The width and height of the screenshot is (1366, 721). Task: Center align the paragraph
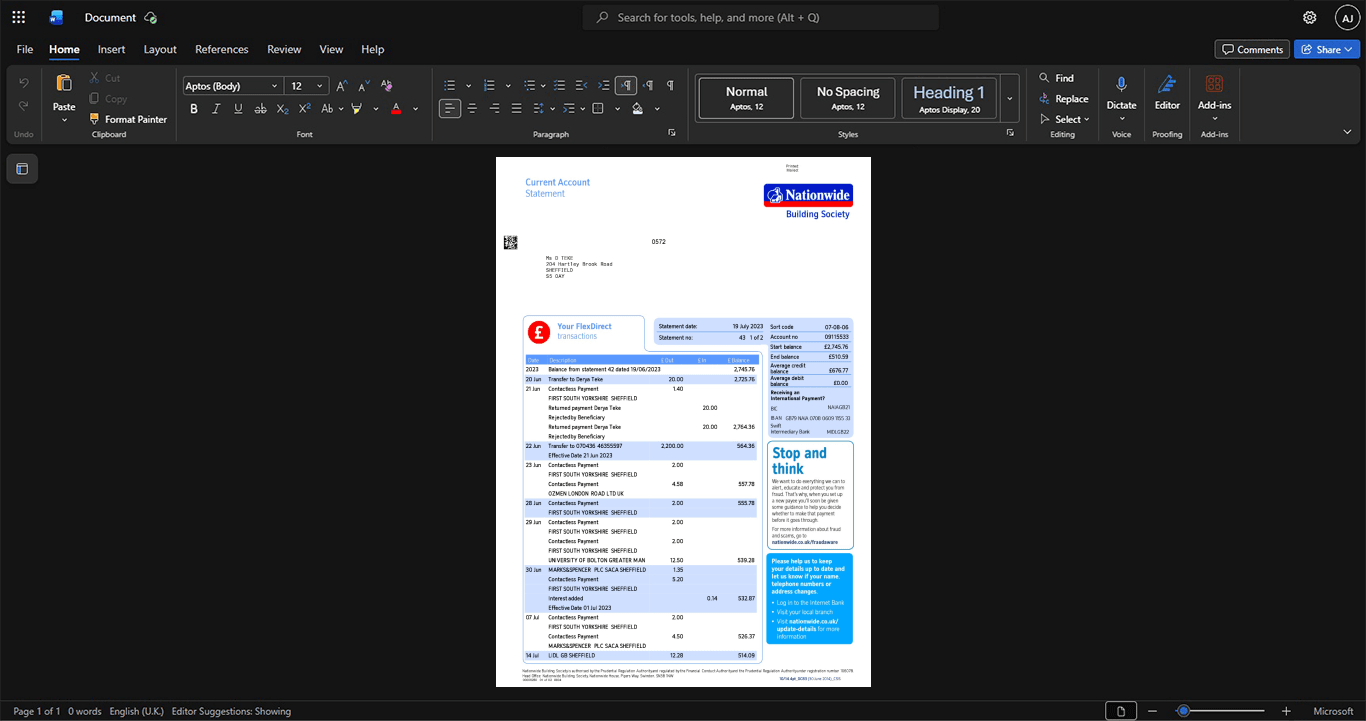click(x=472, y=108)
